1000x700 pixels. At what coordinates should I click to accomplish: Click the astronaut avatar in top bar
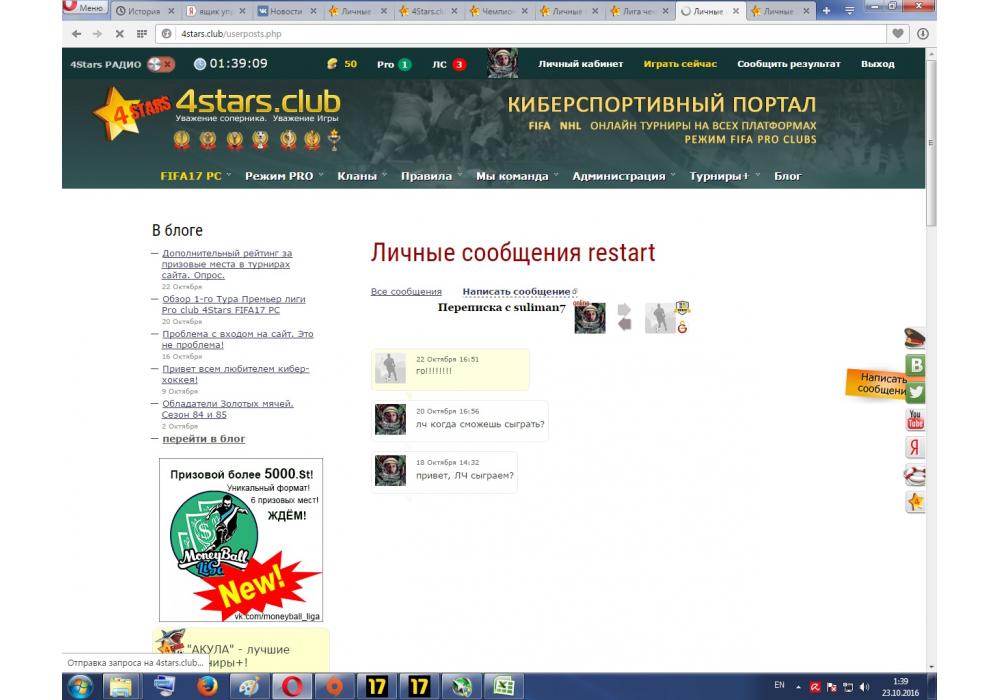[x=502, y=64]
